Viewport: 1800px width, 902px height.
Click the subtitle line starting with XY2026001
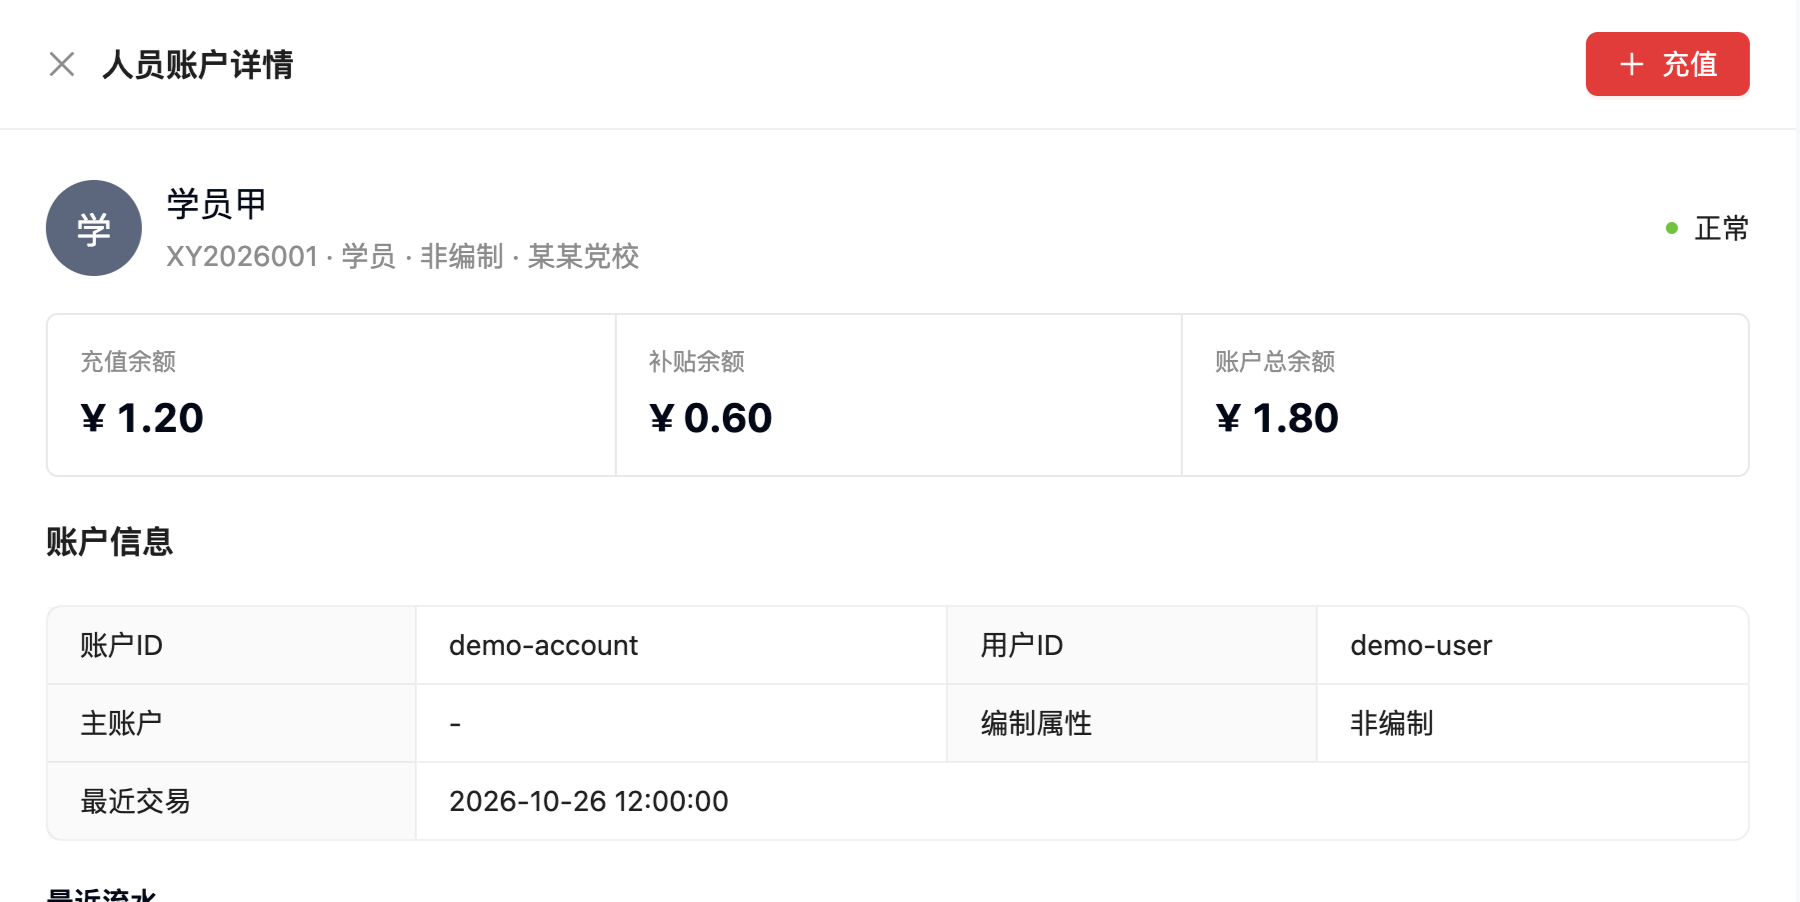(402, 257)
